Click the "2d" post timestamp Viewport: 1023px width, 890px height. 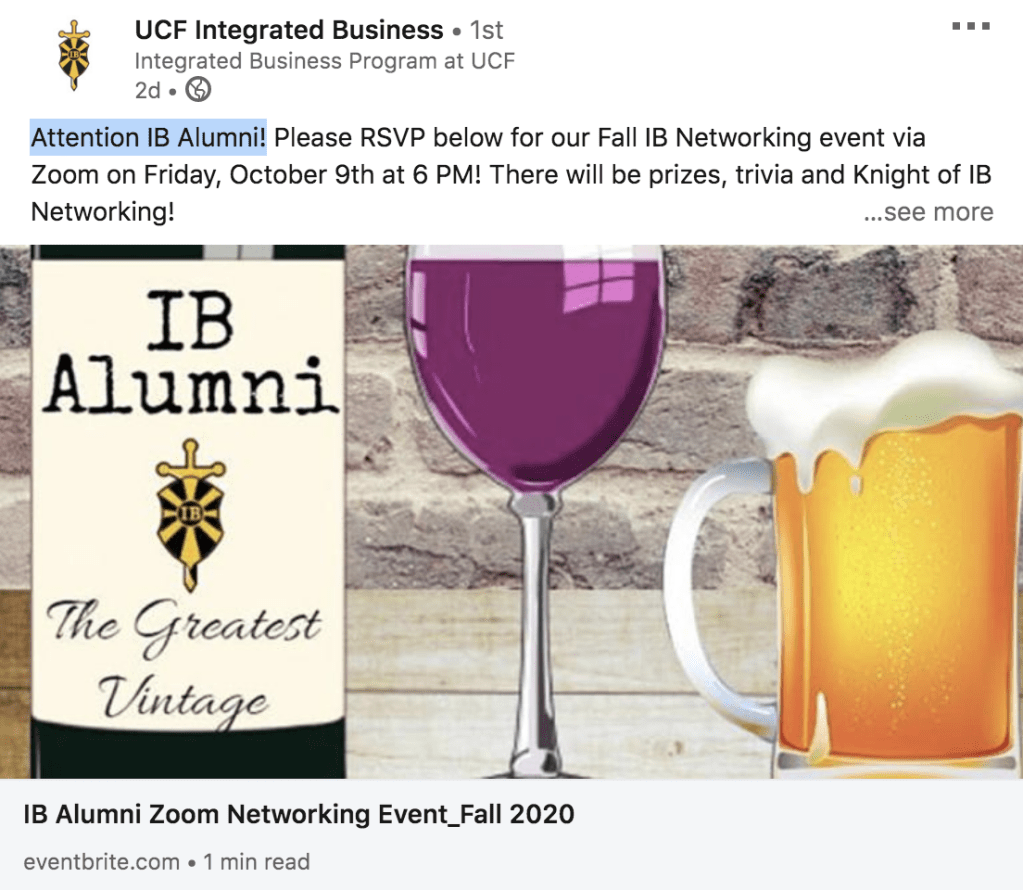point(147,90)
